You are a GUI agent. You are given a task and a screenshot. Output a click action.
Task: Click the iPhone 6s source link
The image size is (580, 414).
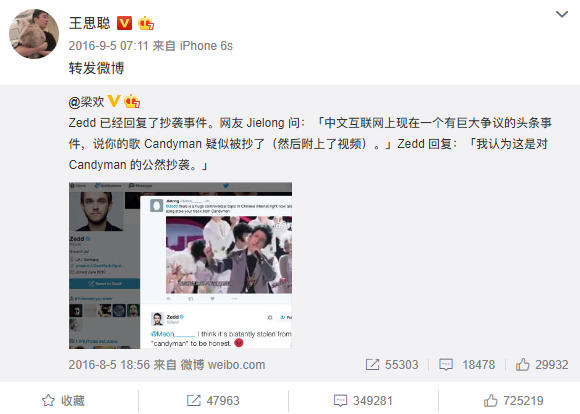pyautogui.click(x=206, y=46)
